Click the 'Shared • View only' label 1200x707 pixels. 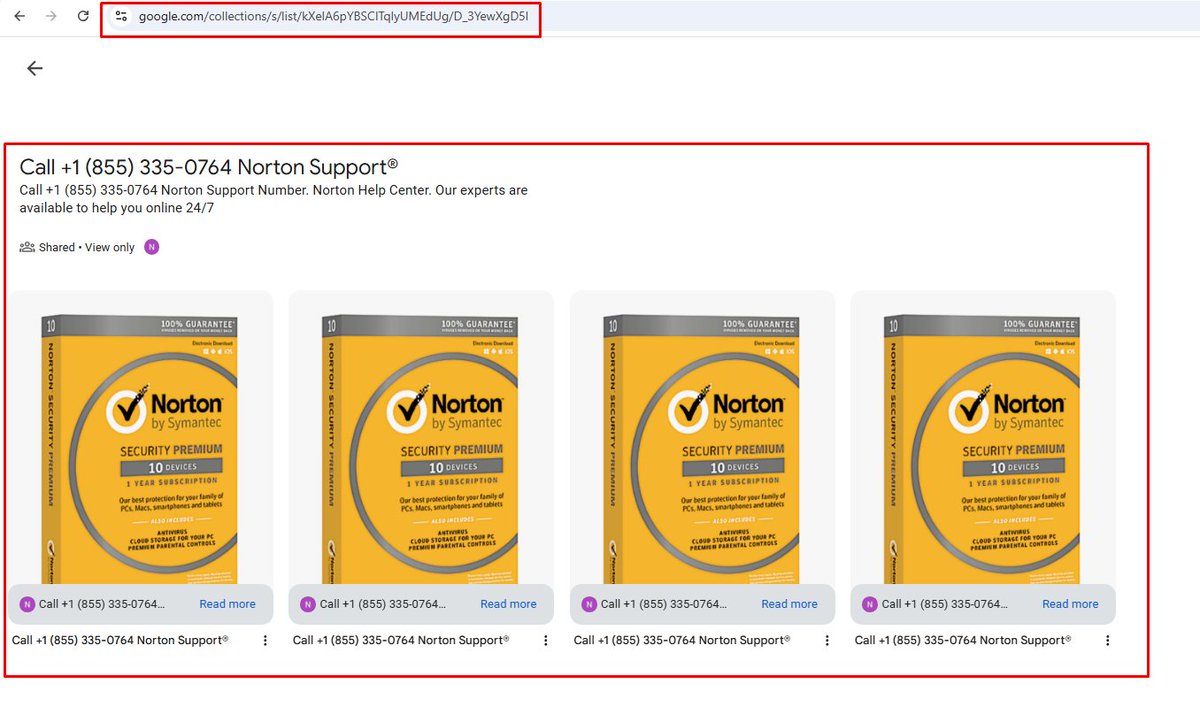[x=86, y=247]
